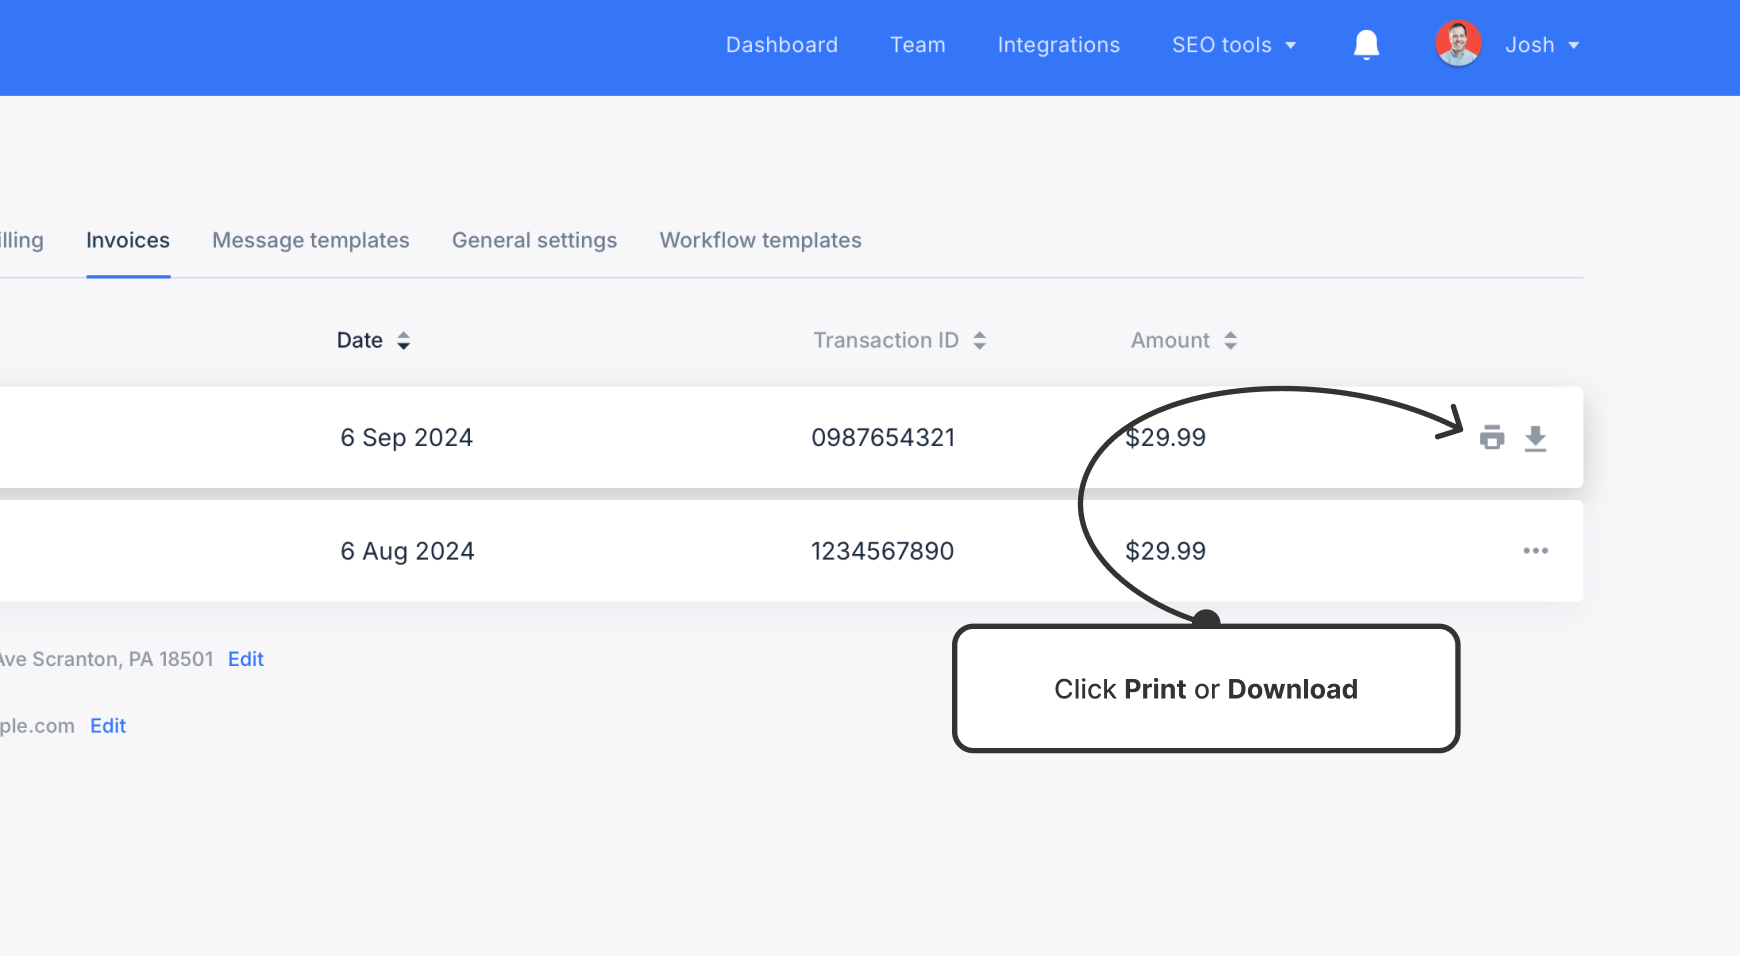The image size is (1740, 956).
Task: Edit the billing email address
Action: [x=108, y=726]
